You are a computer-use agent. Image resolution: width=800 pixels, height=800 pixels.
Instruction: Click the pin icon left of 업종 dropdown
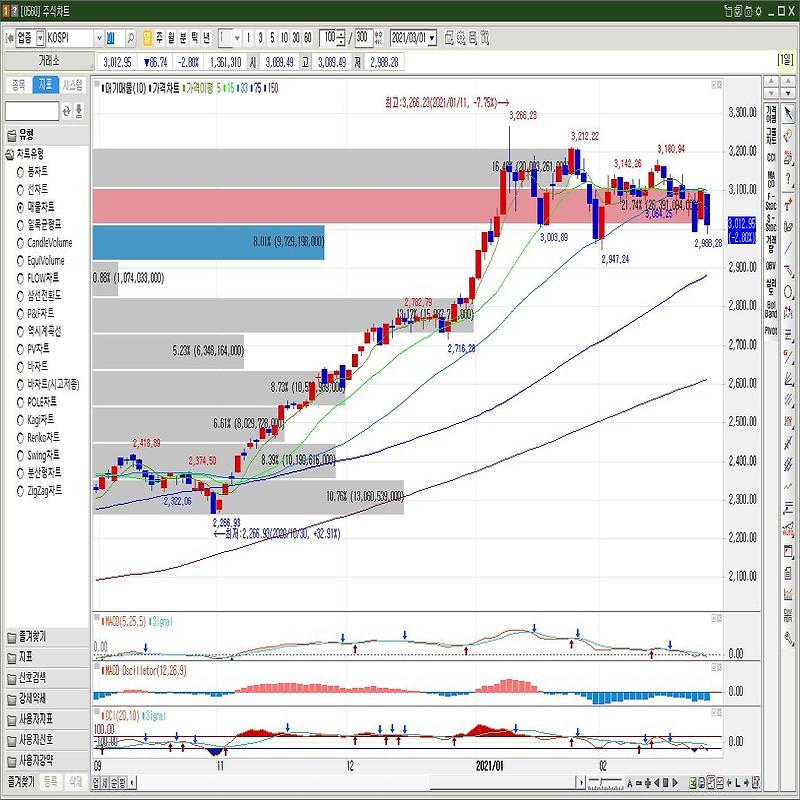[x=9, y=38]
